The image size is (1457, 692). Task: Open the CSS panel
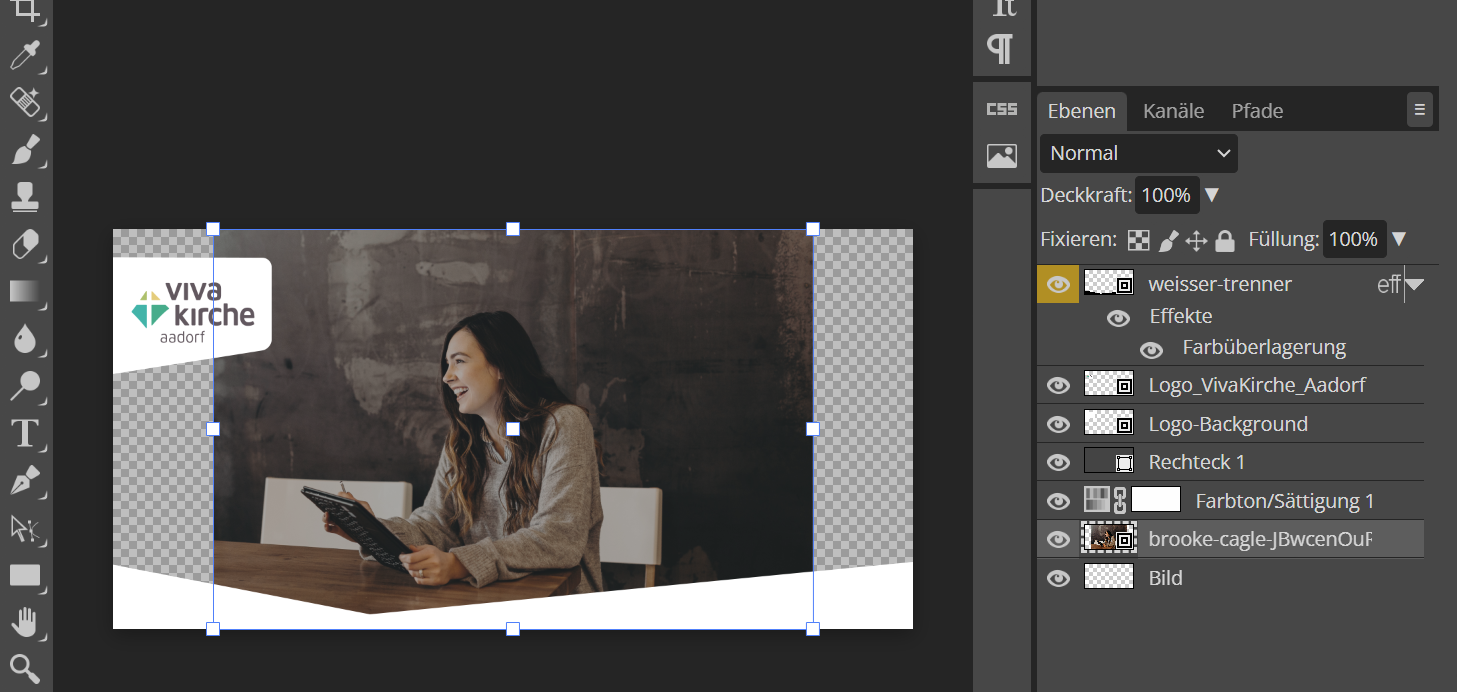(x=1001, y=109)
